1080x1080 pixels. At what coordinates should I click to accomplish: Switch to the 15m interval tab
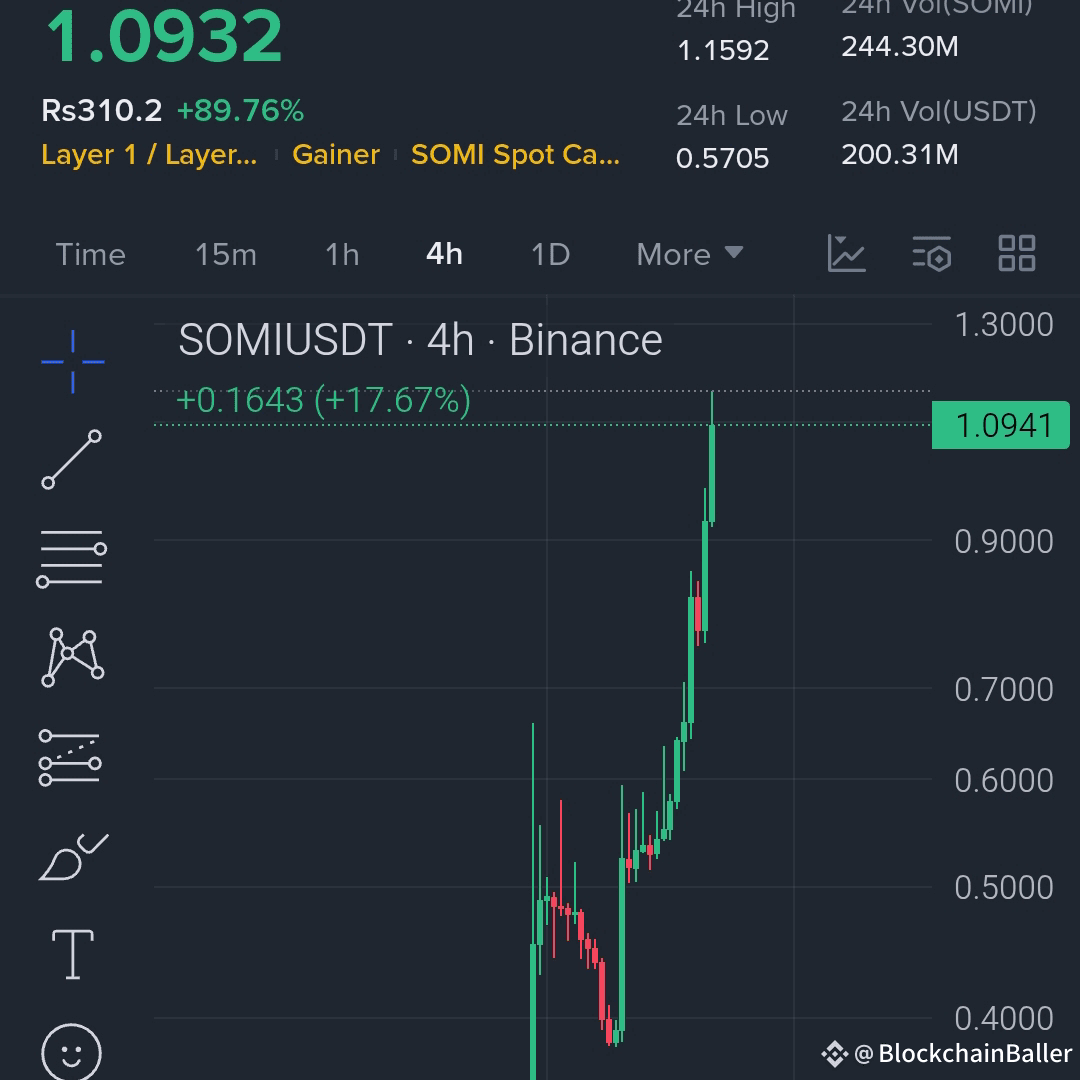[226, 255]
